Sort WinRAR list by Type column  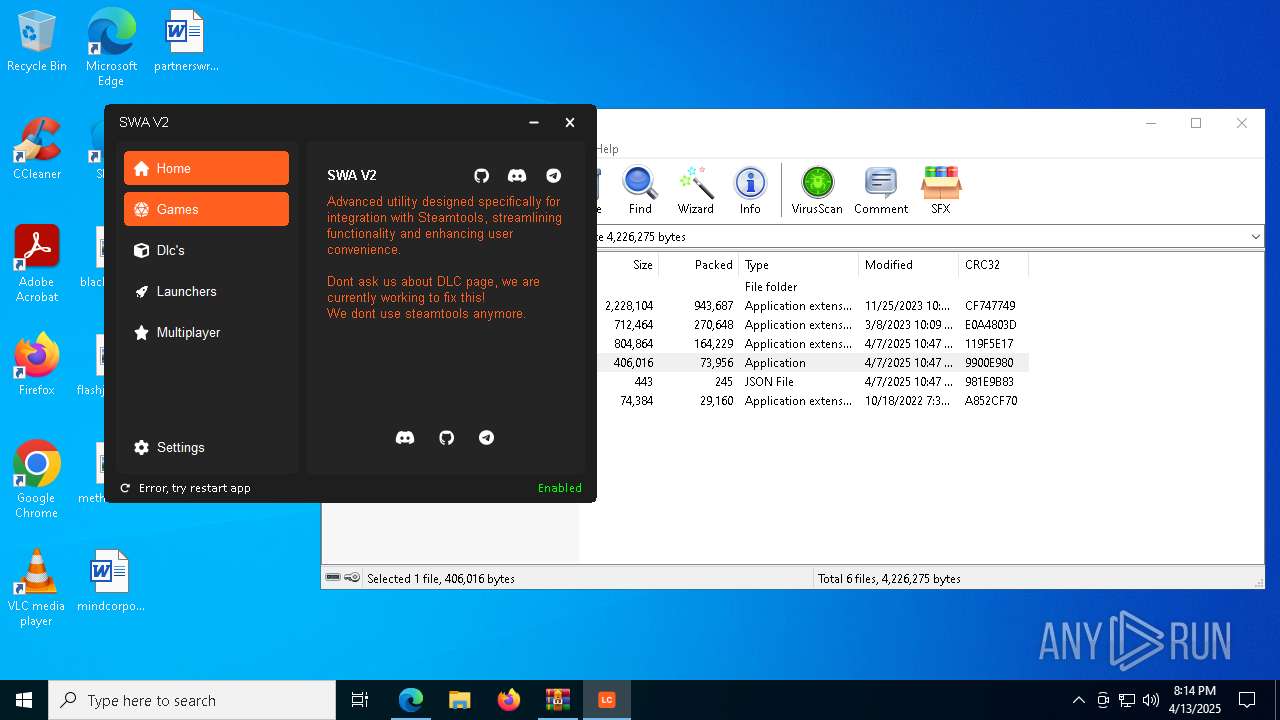[799, 265]
